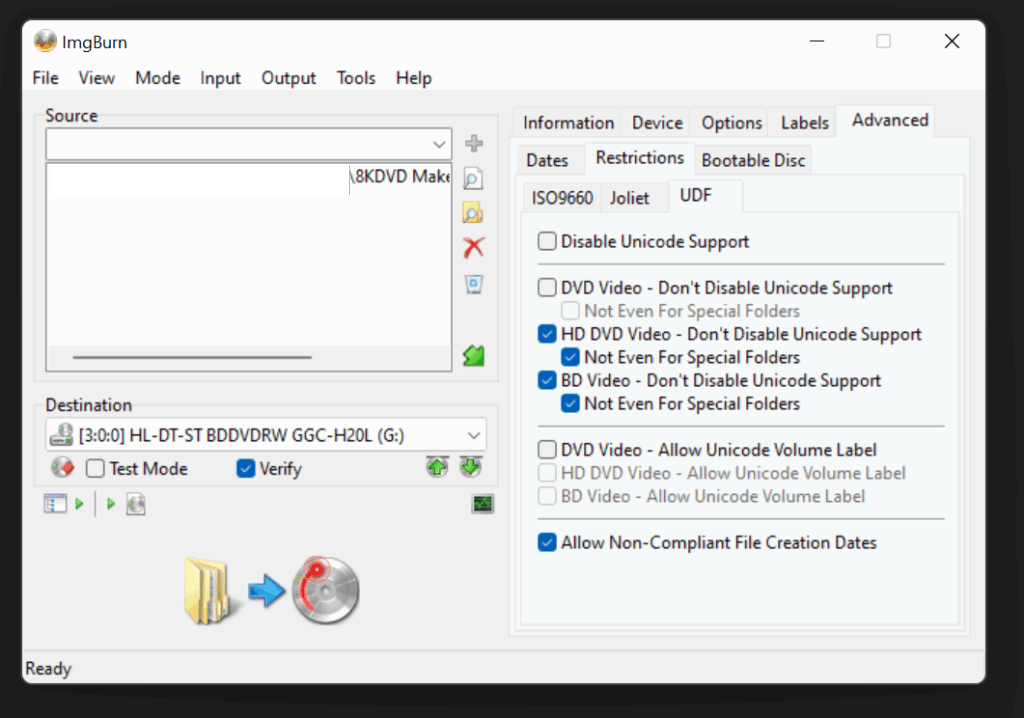Switch to the Joliet tab

point(629,198)
